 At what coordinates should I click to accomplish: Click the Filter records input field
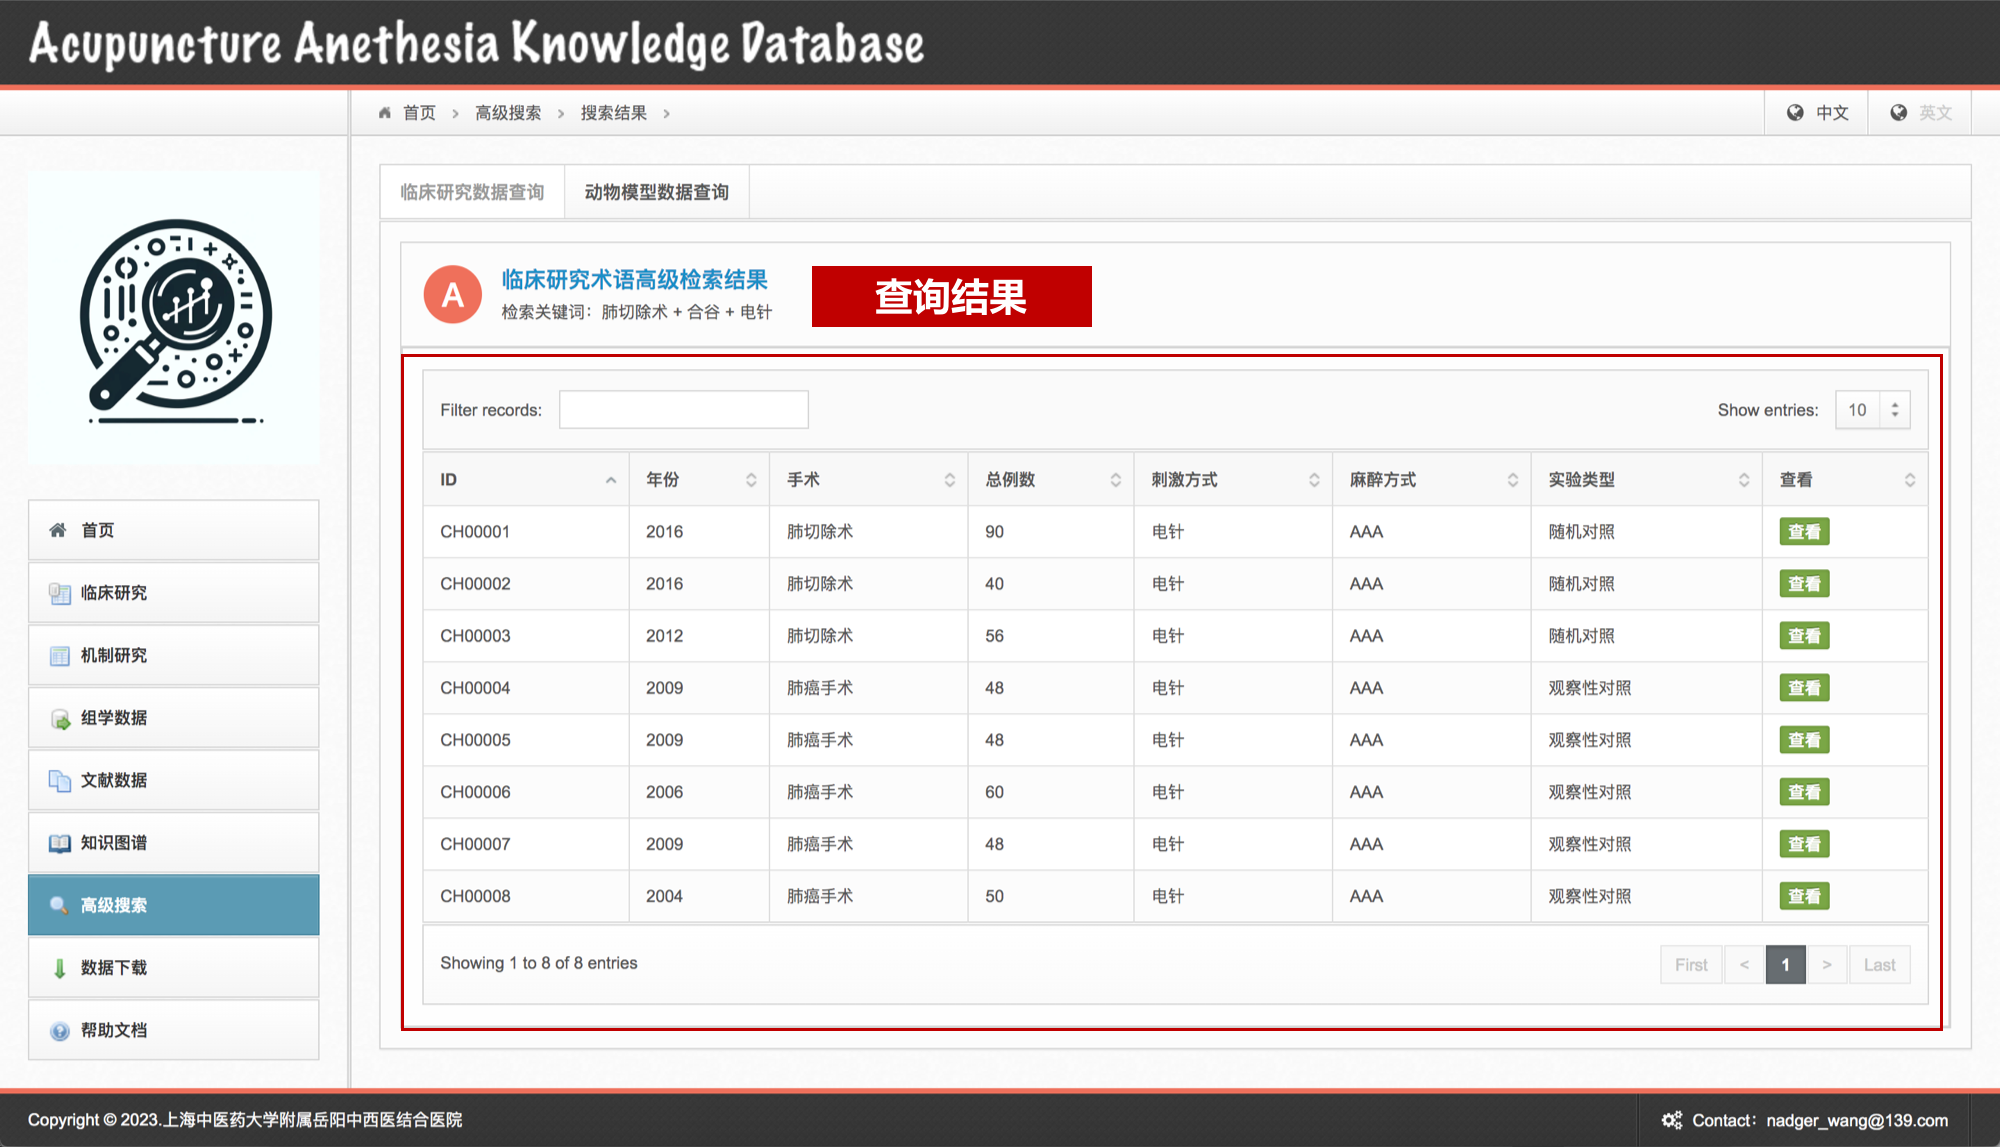pos(683,410)
